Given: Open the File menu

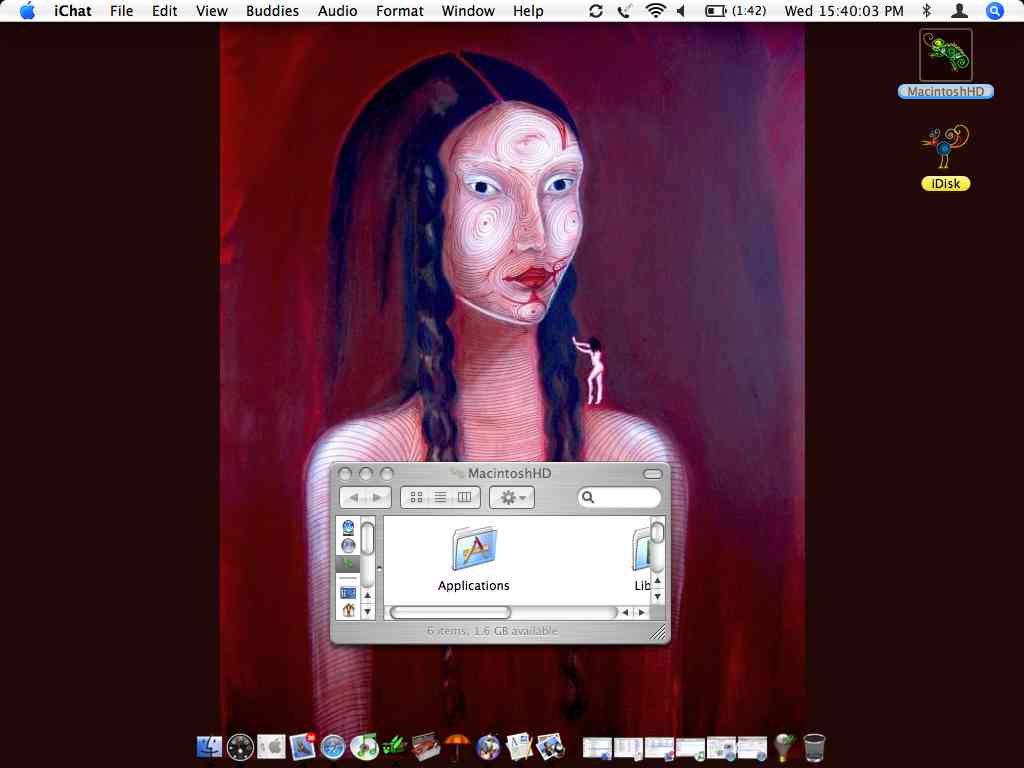Looking at the screenshot, I should (x=121, y=11).
